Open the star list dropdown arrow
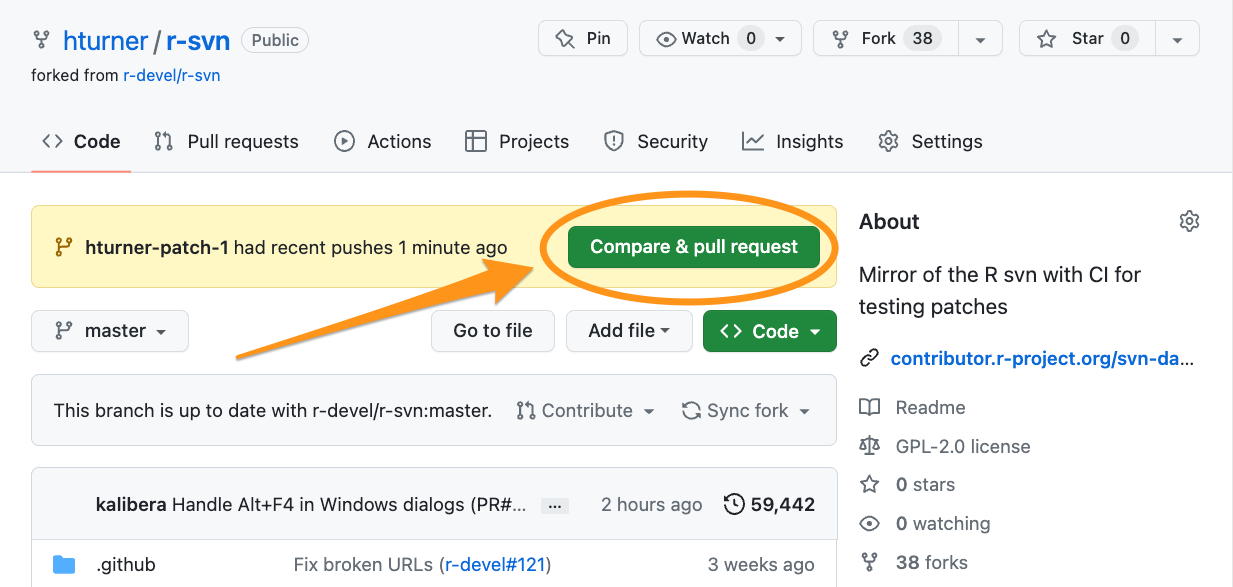This screenshot has height=587, width=1233. point(1177,39)
